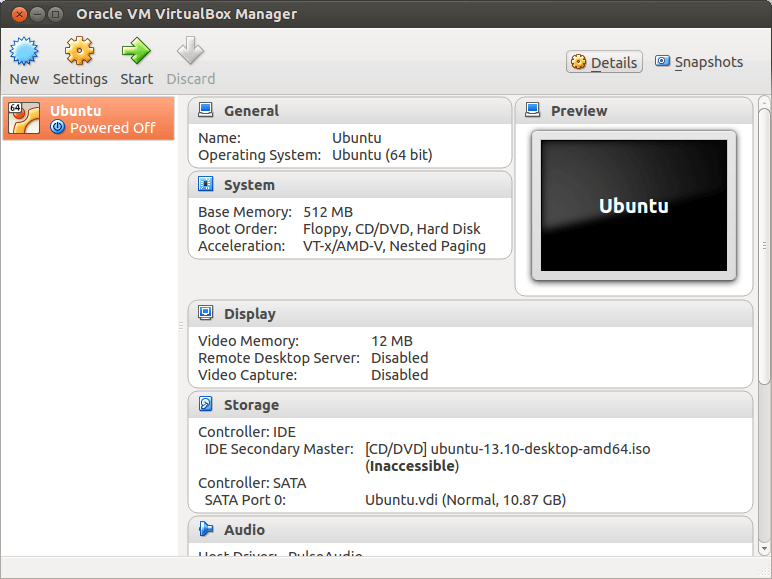
Task: Click the Ubuntu preview thumbnail
Action: pyautogui.click(x=634, y=205)
